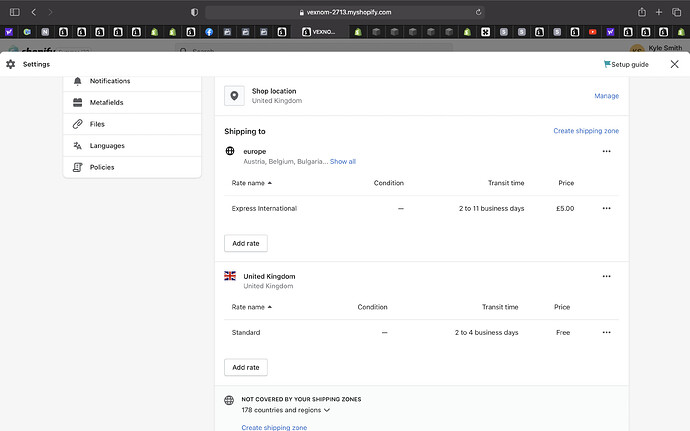This screenshot has height=431, width=690.
Task: Expand the 178 countries and regions list
Action: tap(286, 410)
